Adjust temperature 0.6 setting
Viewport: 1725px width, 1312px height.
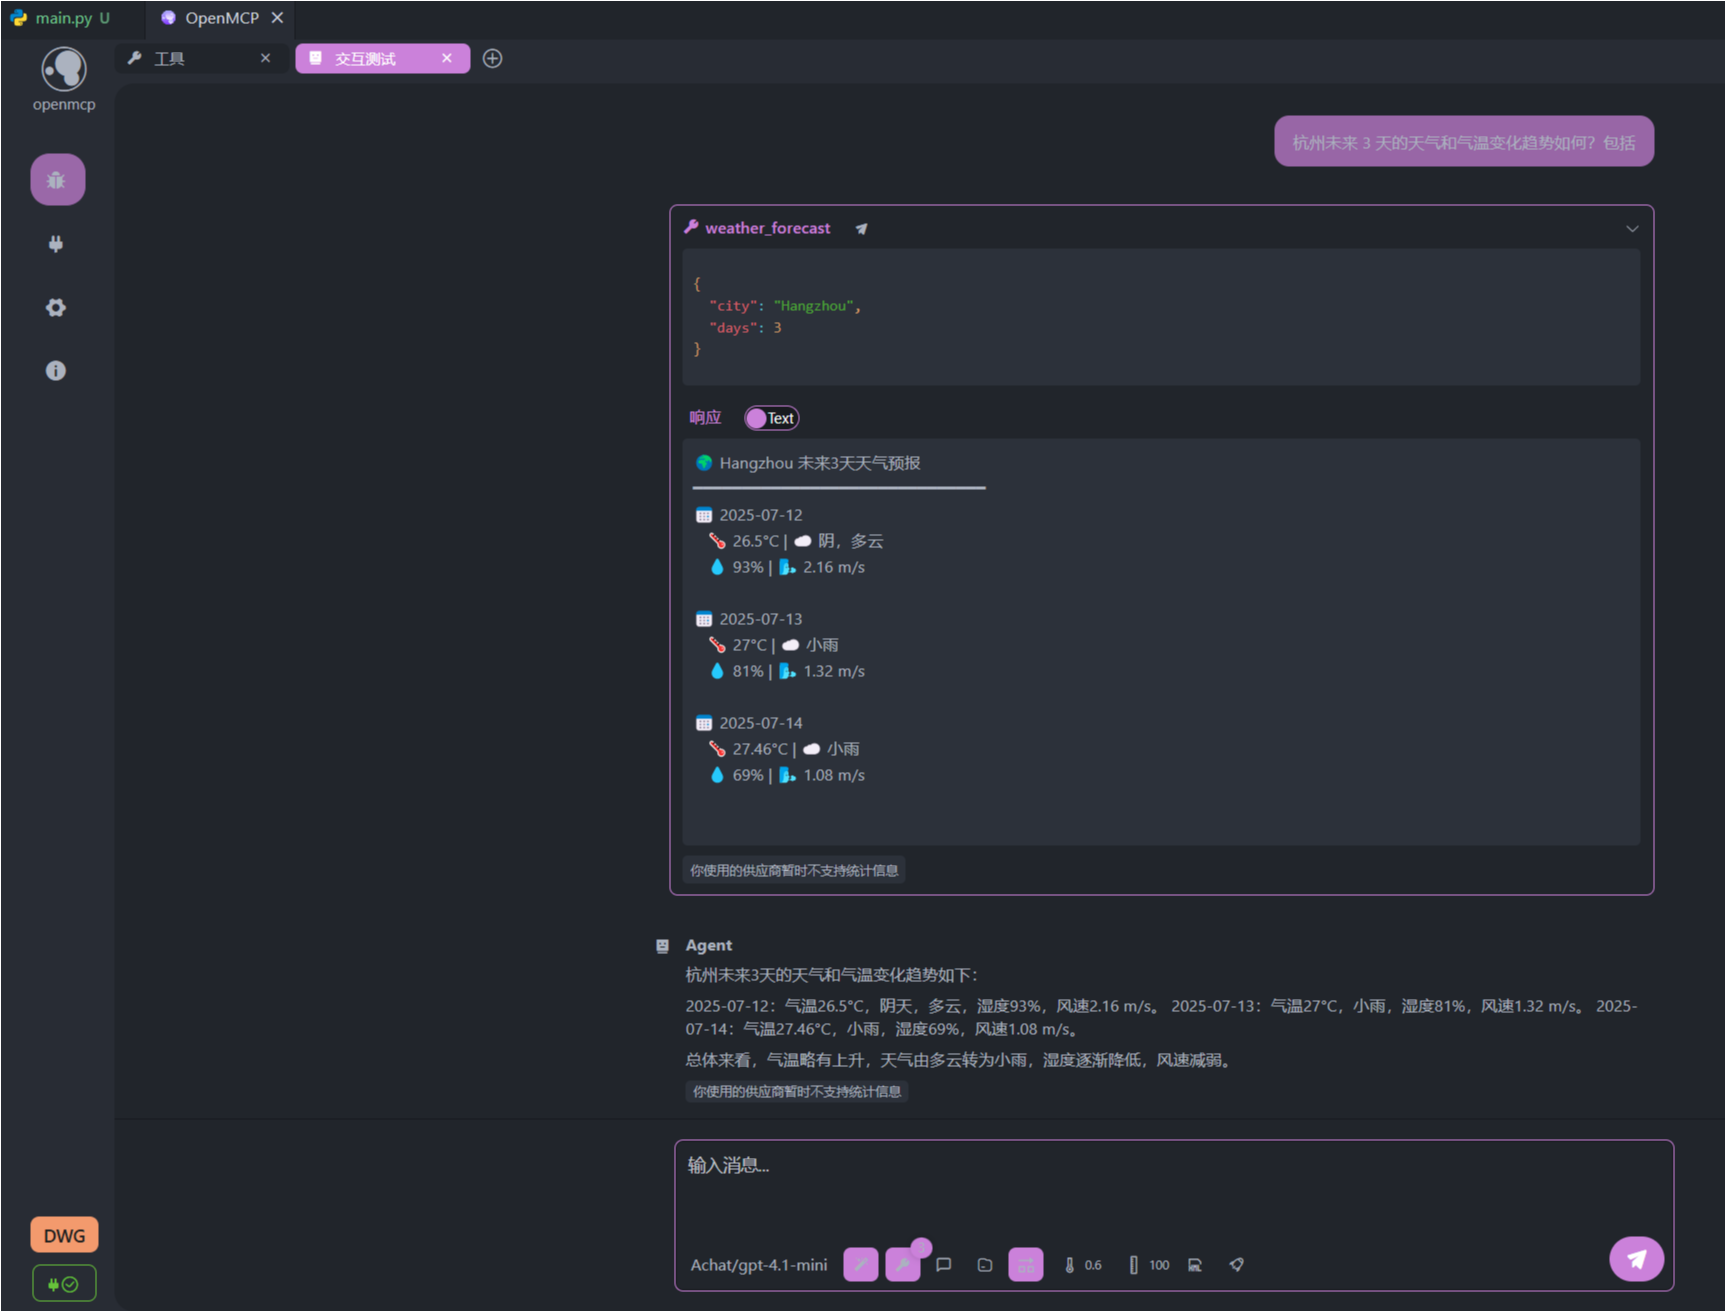point(1084,1265)
